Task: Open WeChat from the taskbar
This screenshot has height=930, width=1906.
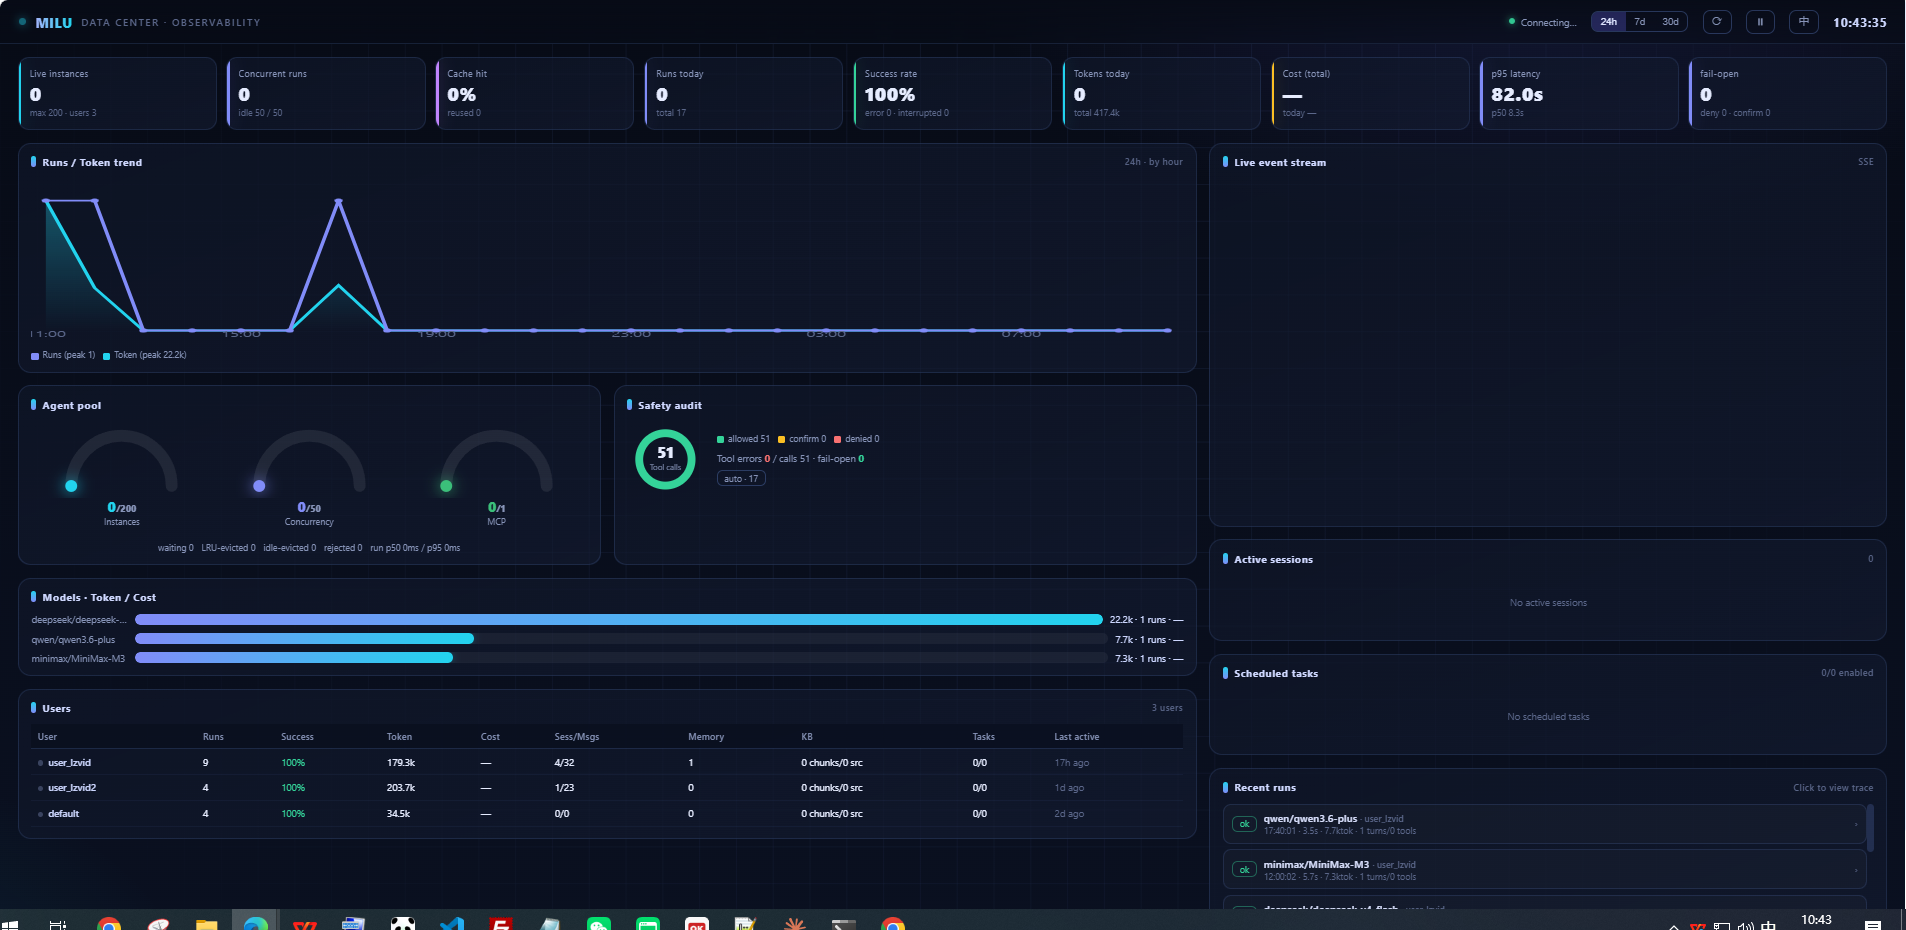Action: pyautogui.click(x=599, y=924)
